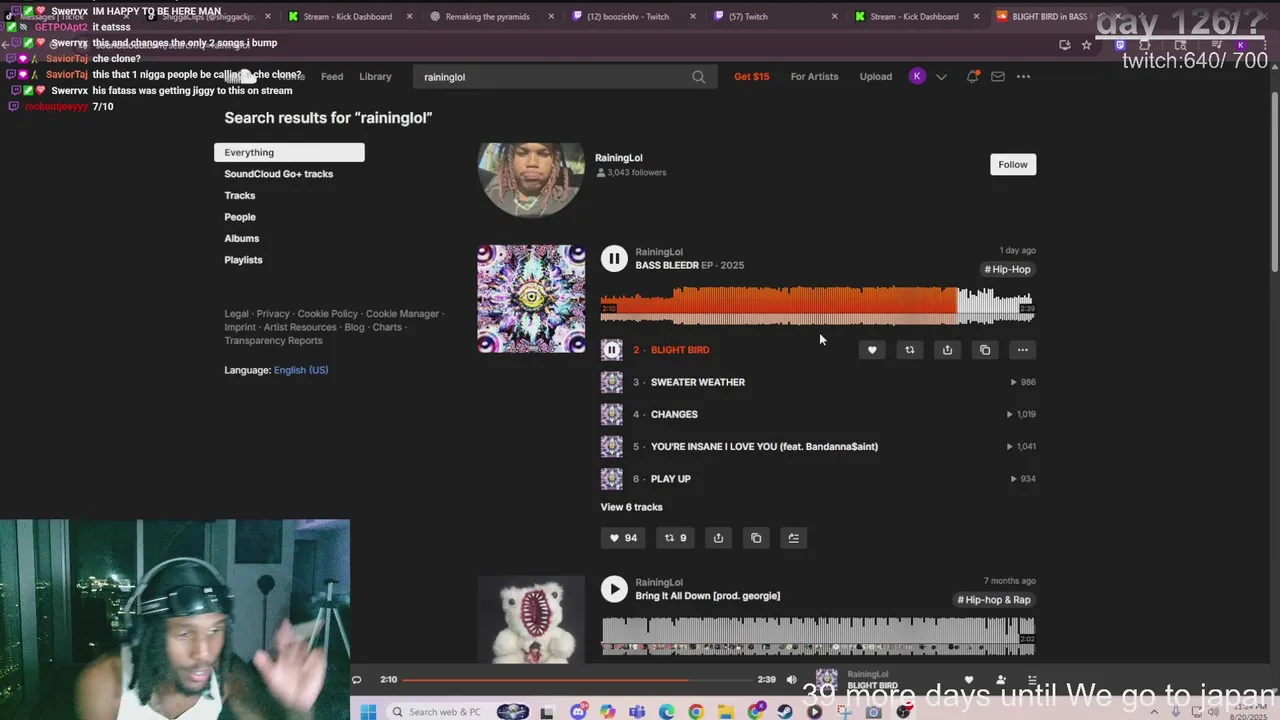Play PLAY UP track

pos(670,479)
